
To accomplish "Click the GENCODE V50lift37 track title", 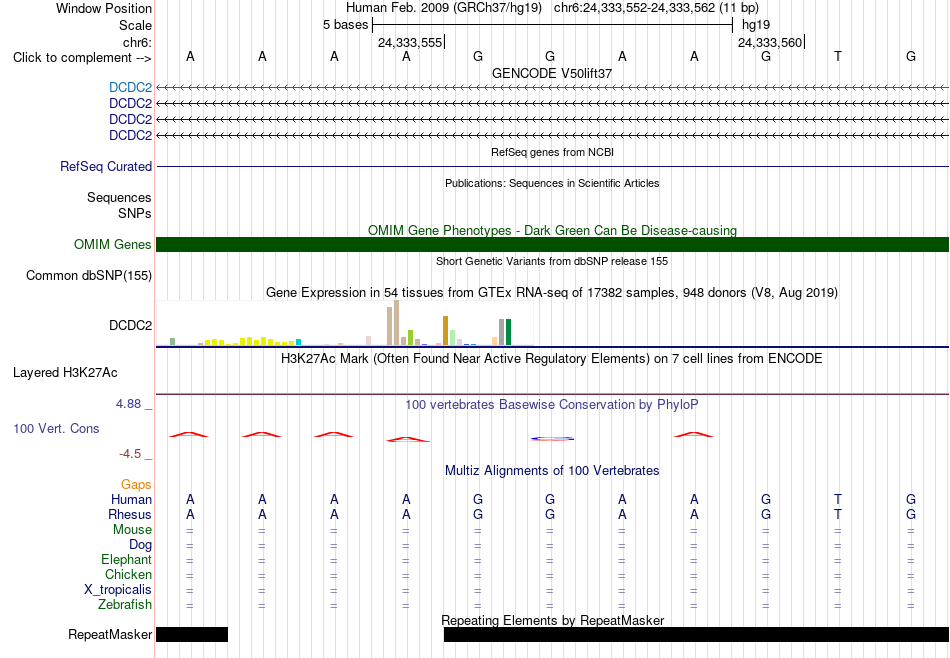I will [552, 73].
